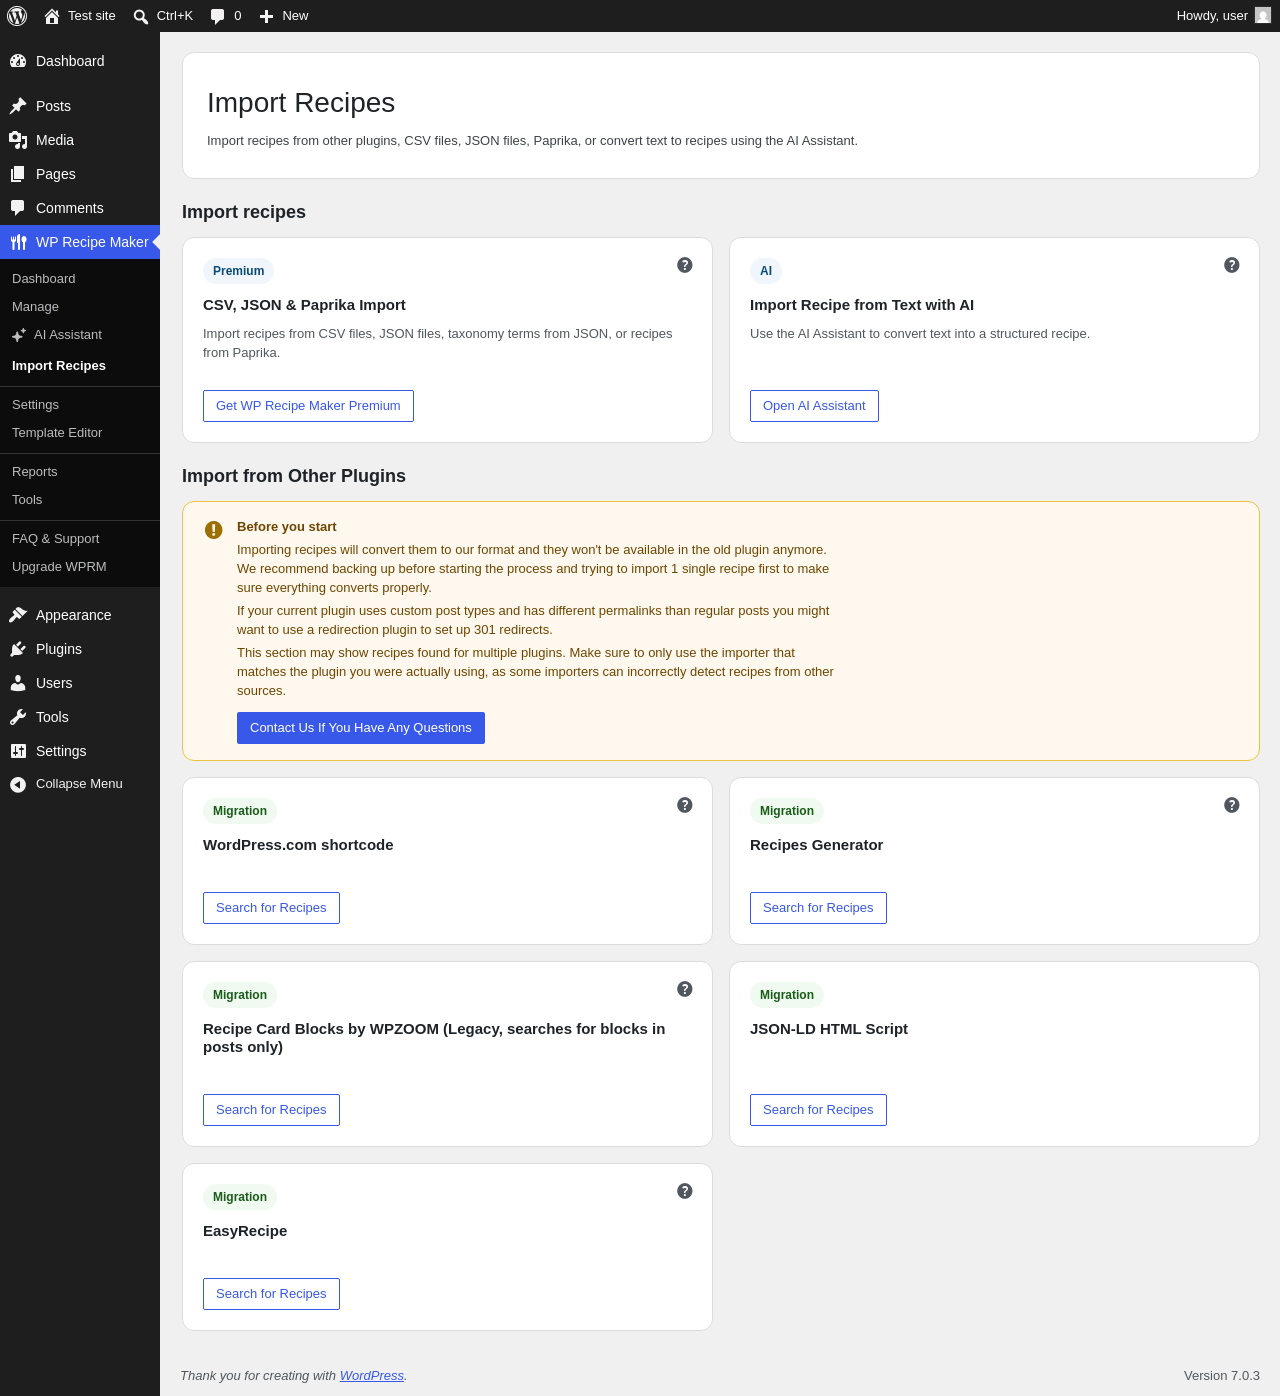Image resolution: width=1280 pixels, height=1396 pixels.
Task: Click the Dashboard gauge icon in sidebar
Action: pyautogui.click(x=18, y=61)
